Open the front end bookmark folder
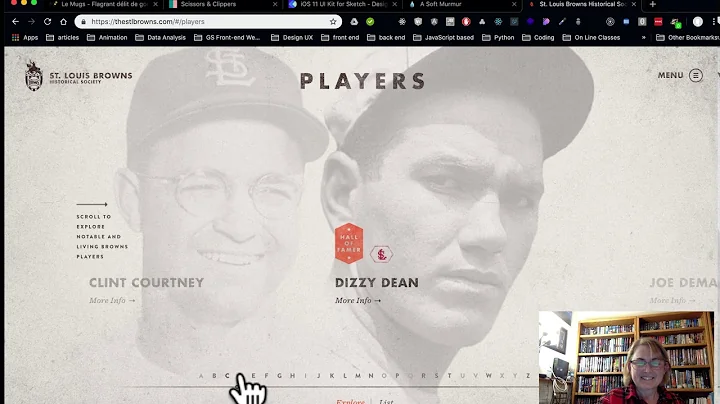This screenshot has width=720, height=404. point(340,38)
